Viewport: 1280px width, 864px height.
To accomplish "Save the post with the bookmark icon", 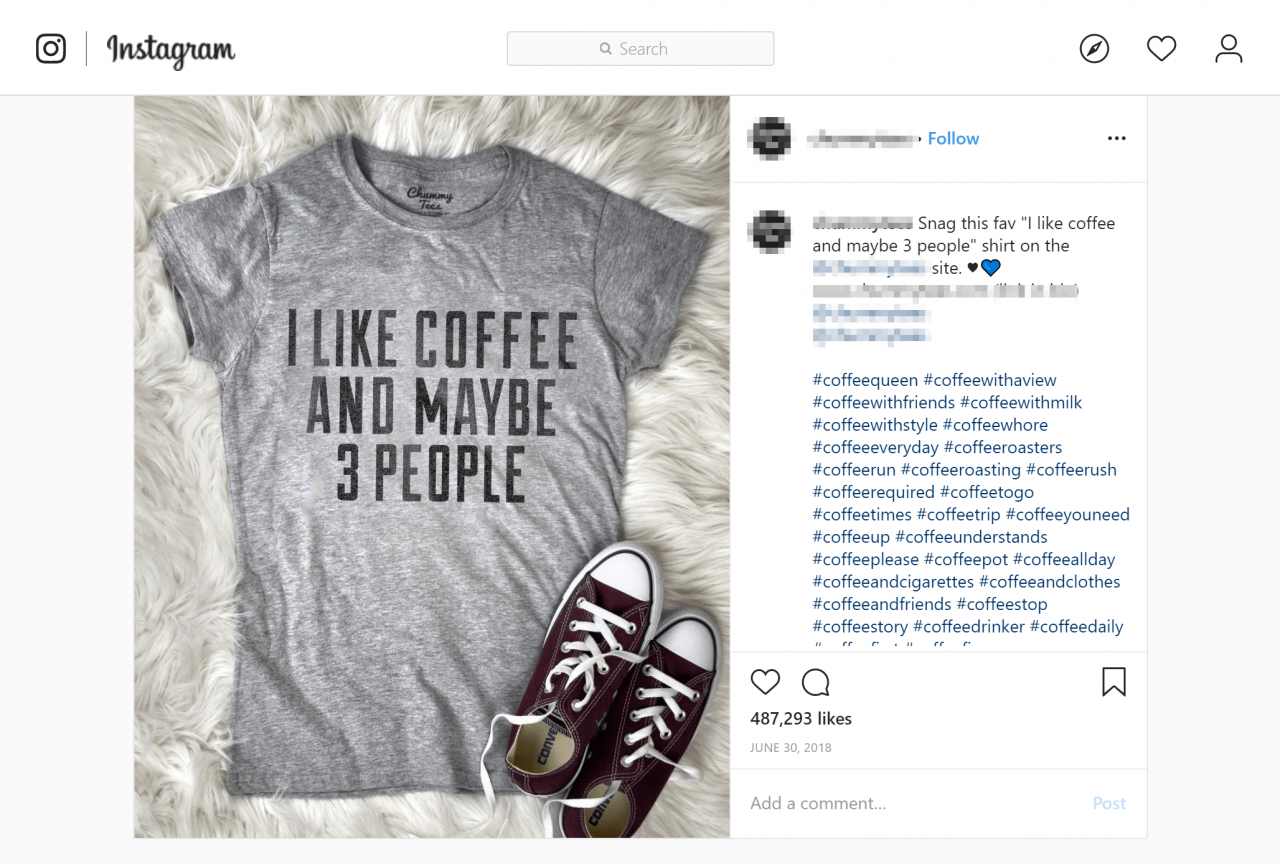I will pyautogui.click(x=1114, y=681).
